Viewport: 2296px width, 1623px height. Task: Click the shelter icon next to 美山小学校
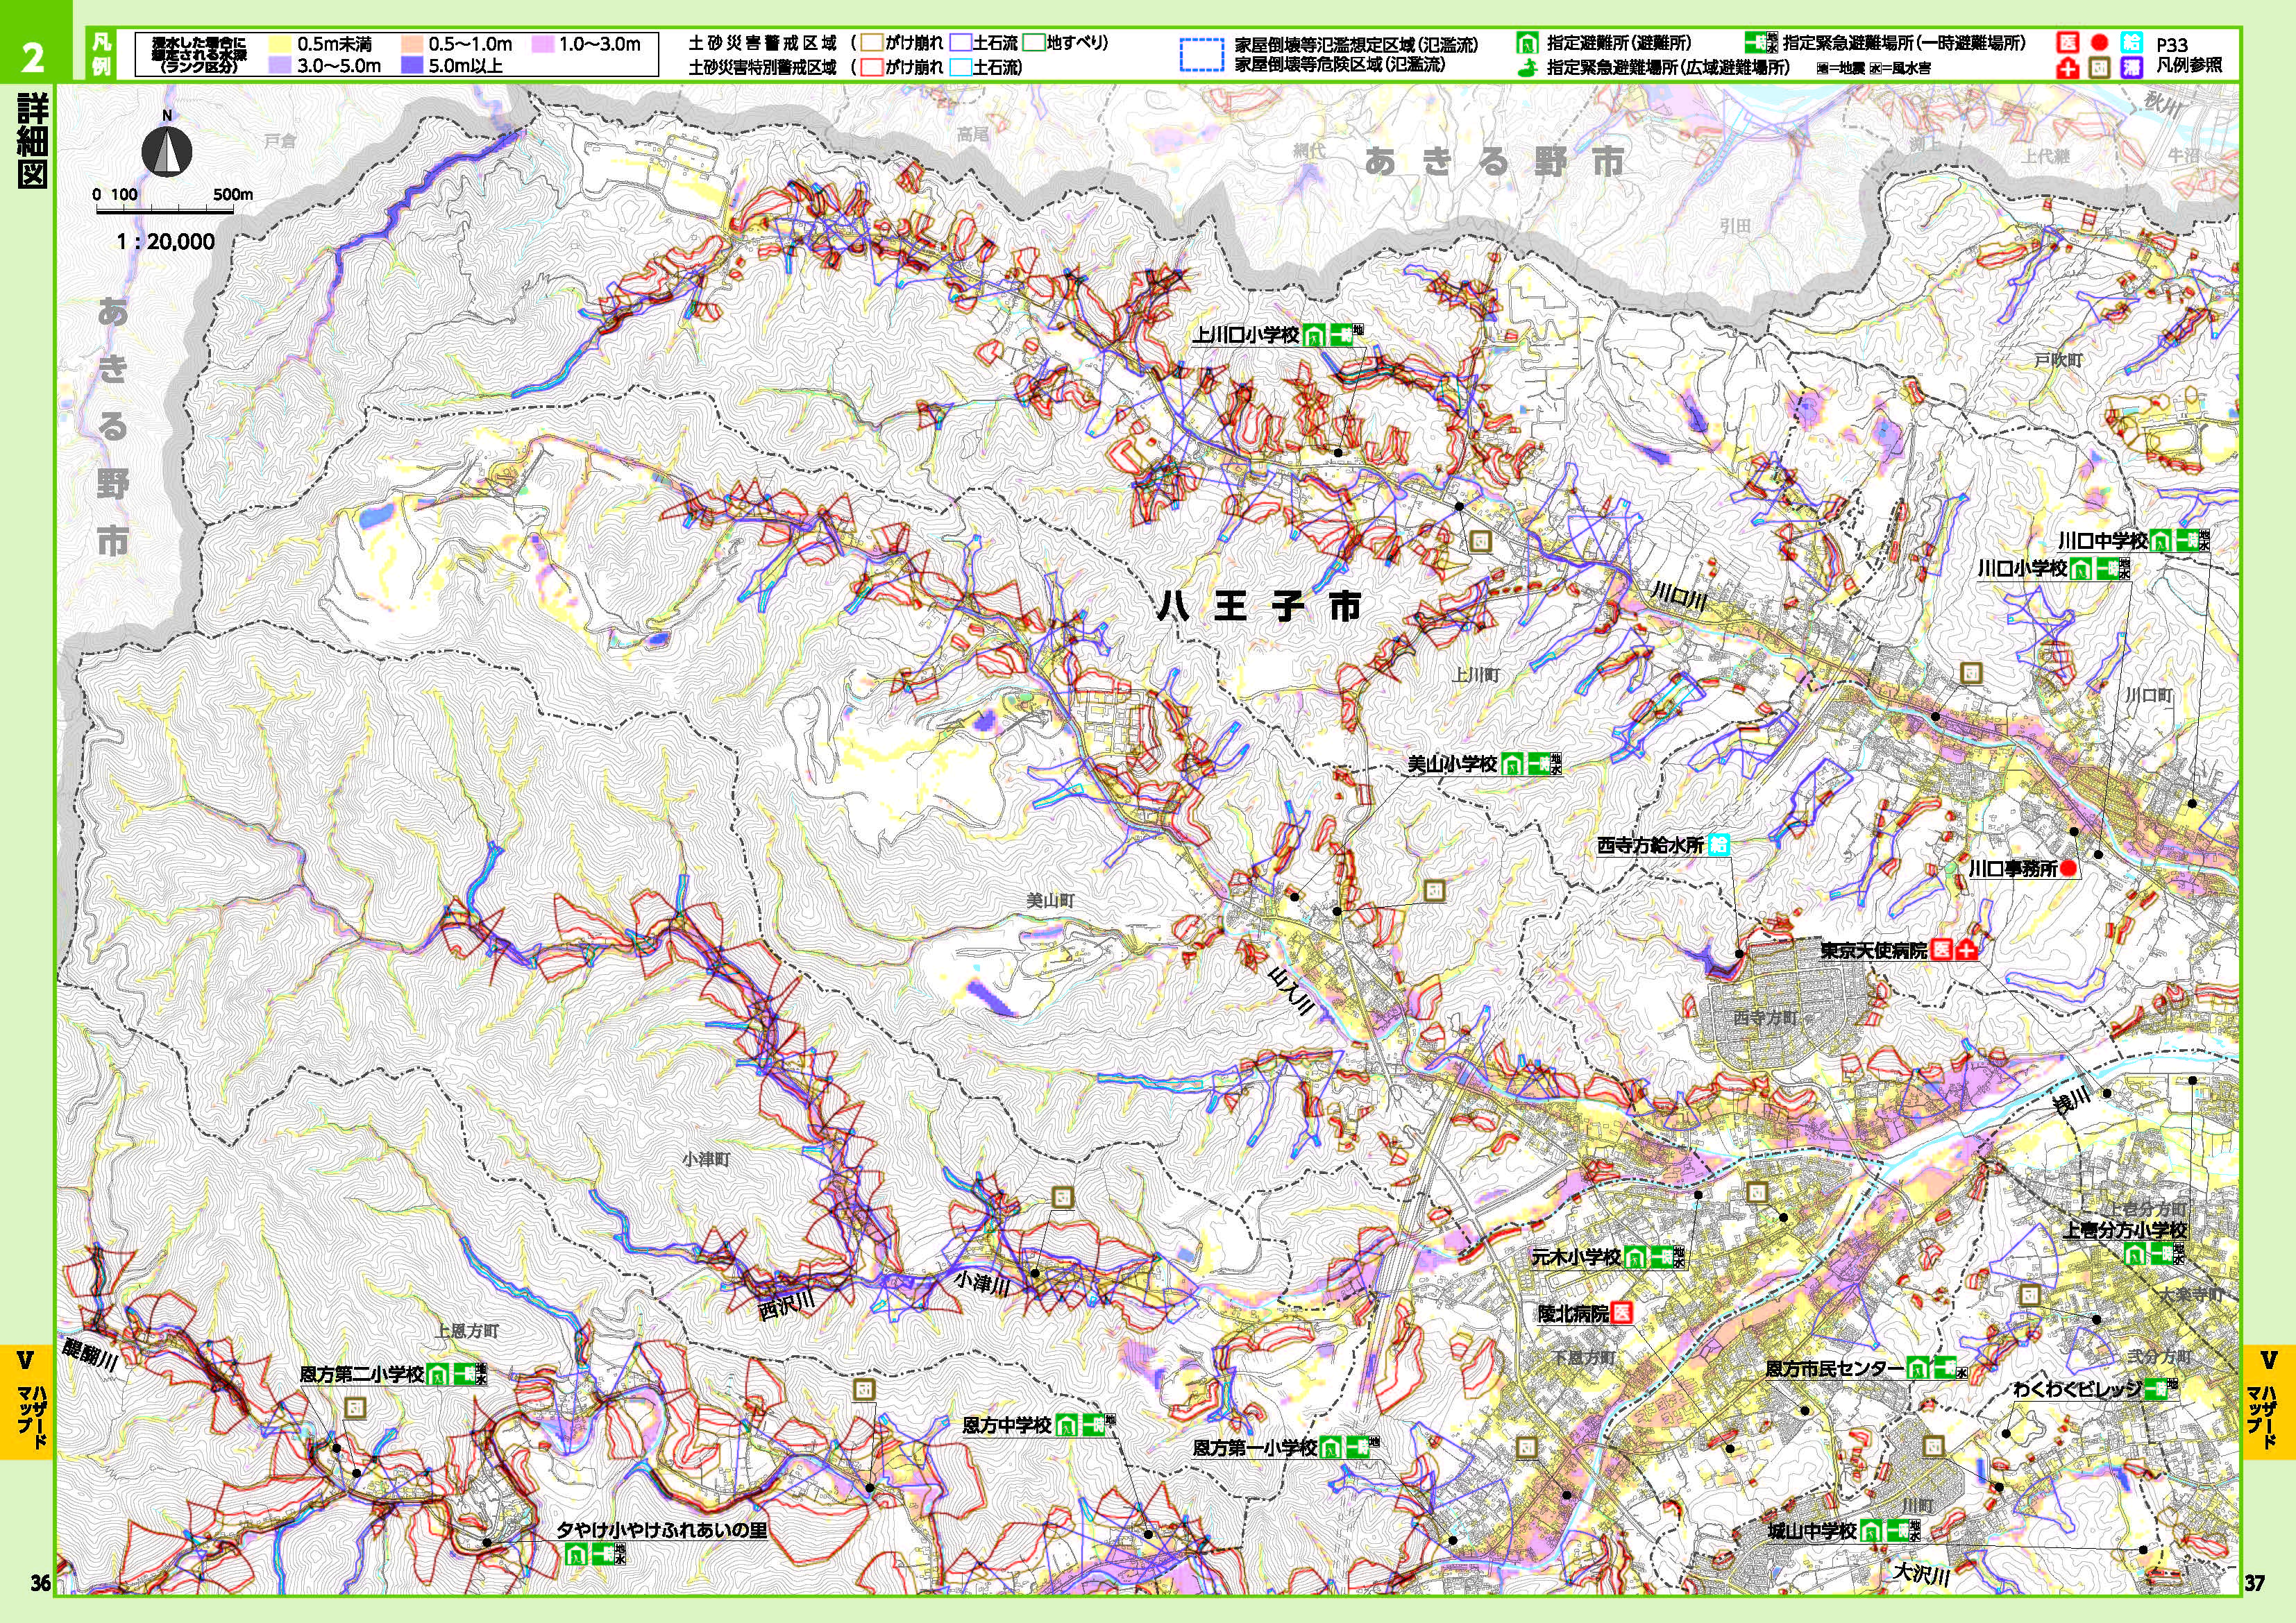(x=1512, y=763)
